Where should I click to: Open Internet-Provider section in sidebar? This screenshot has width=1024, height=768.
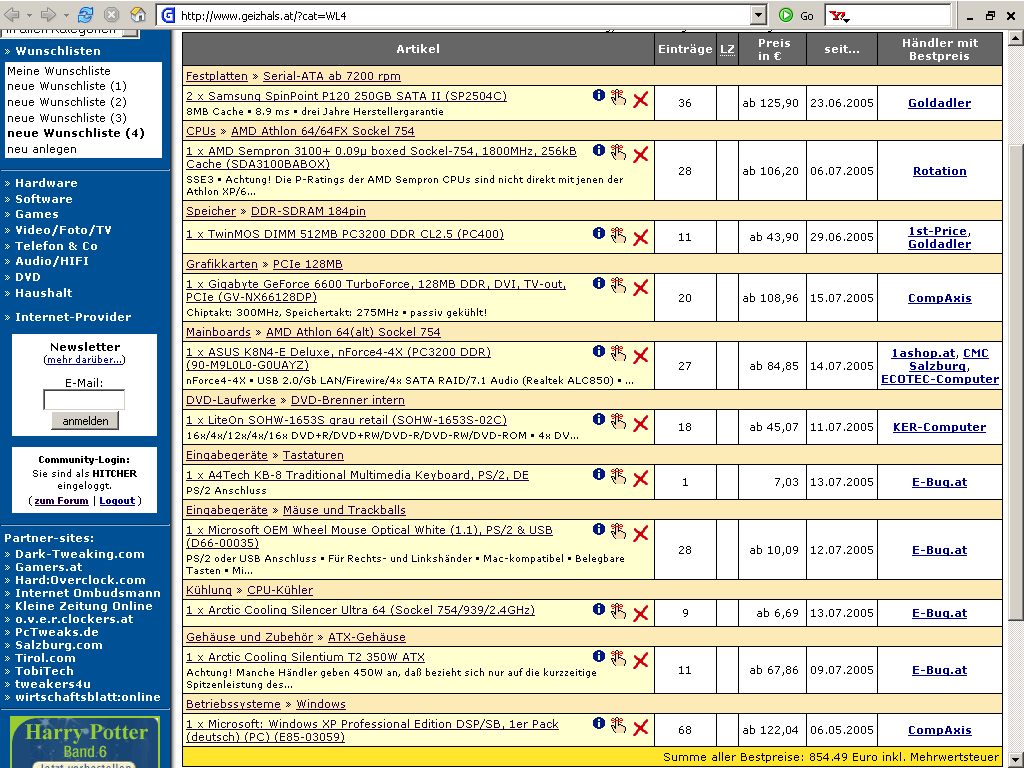(x=73, y=317)
